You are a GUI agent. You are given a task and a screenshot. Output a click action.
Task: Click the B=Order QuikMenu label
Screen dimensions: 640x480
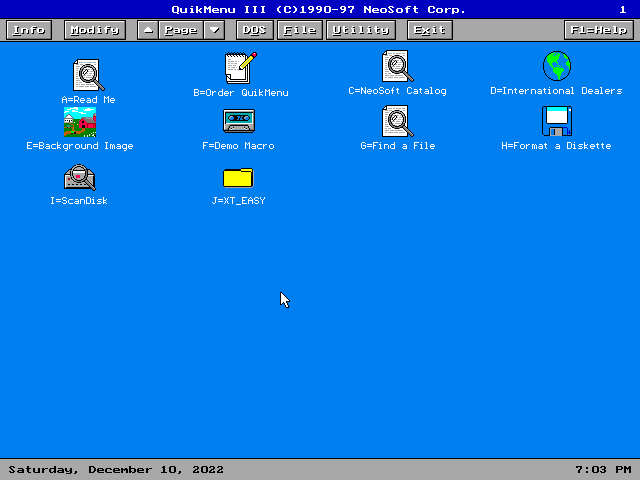(241, 93)
